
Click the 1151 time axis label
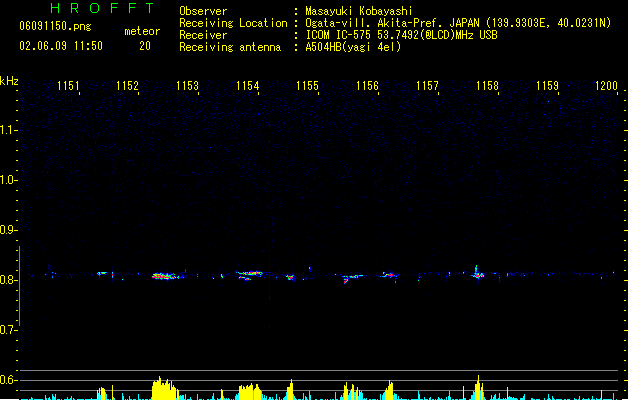68,86
